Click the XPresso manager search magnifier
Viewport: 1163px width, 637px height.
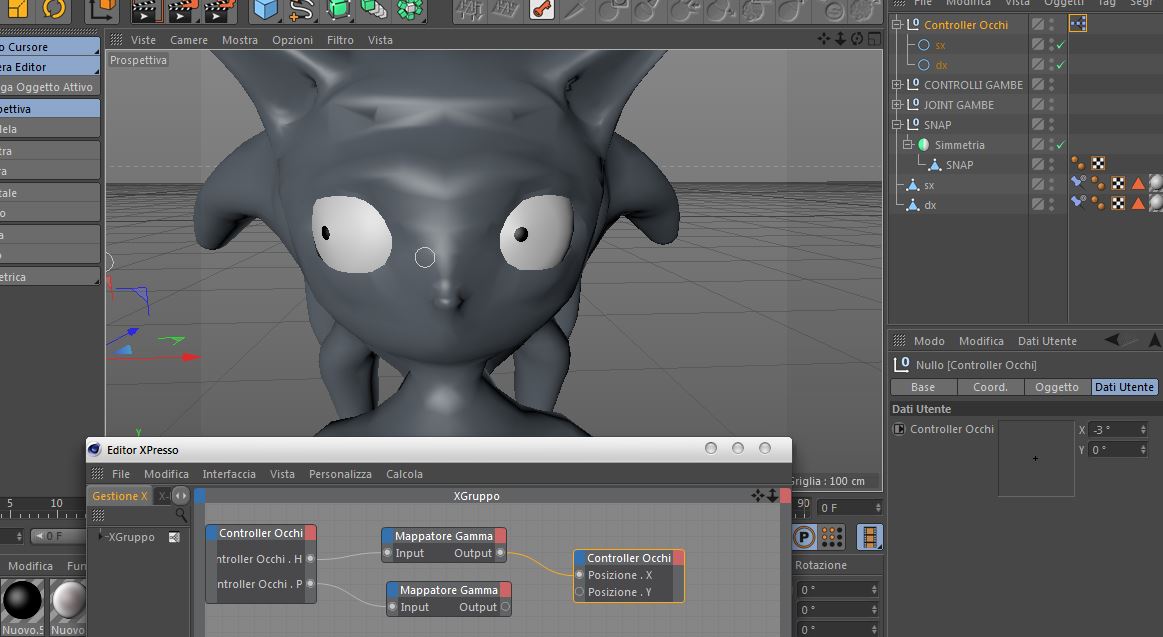point(181,515)
